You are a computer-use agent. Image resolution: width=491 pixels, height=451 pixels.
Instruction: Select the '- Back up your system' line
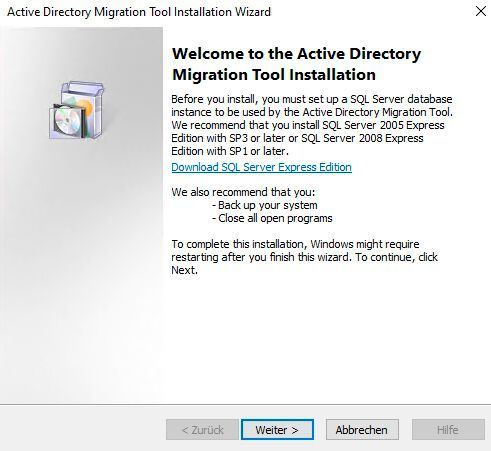pos(265,205)
